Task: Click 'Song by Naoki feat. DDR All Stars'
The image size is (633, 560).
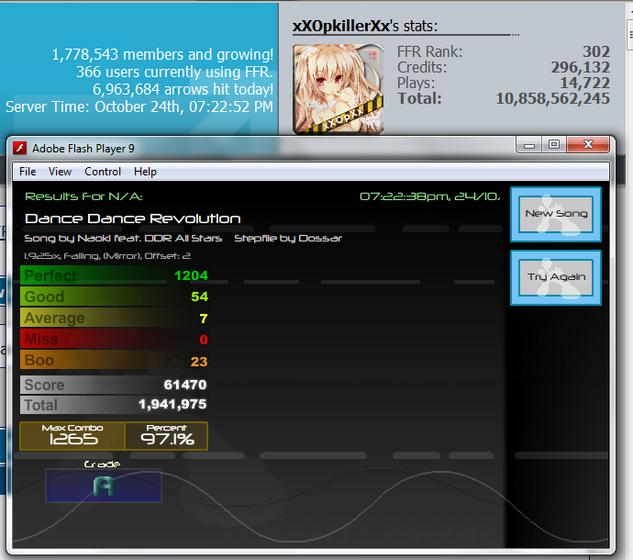Action: point(123,239)
